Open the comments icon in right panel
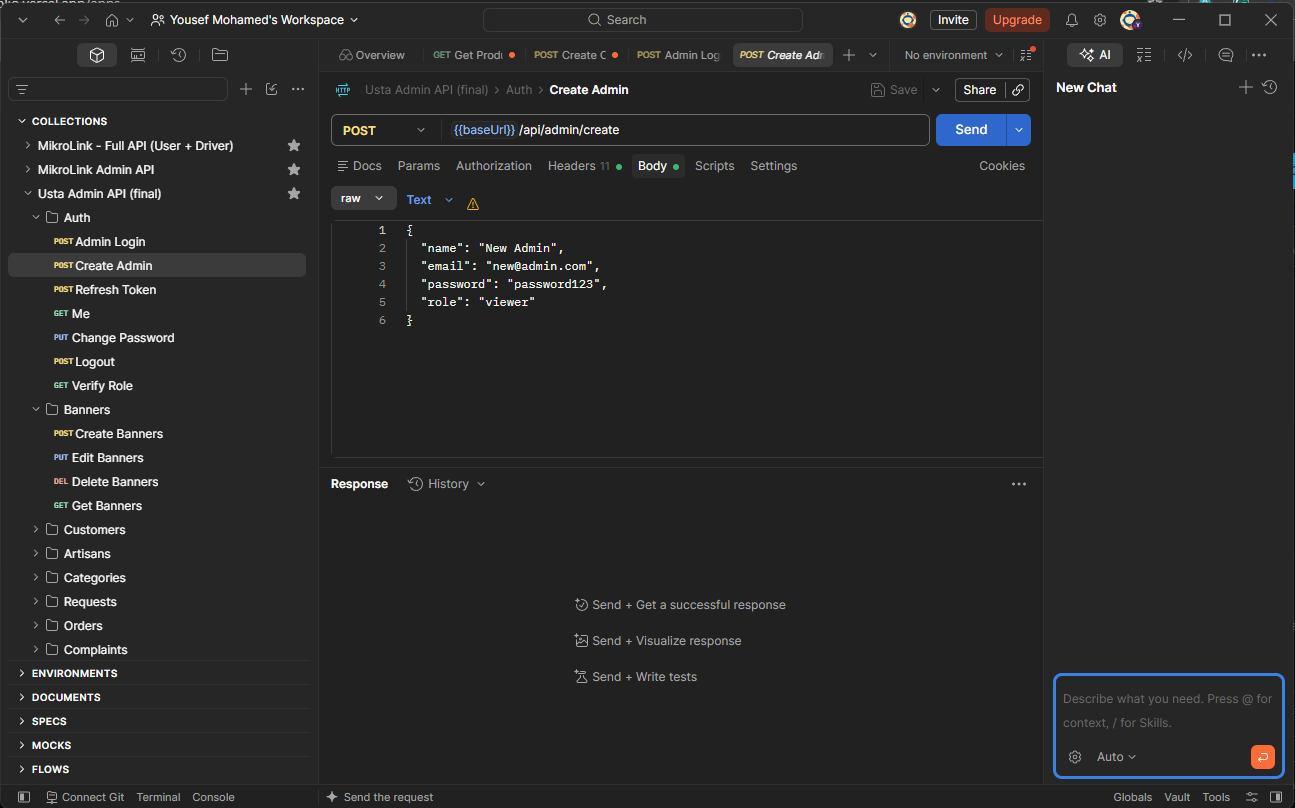The width and height of the screenshot is (1295, 808). 1226,55
